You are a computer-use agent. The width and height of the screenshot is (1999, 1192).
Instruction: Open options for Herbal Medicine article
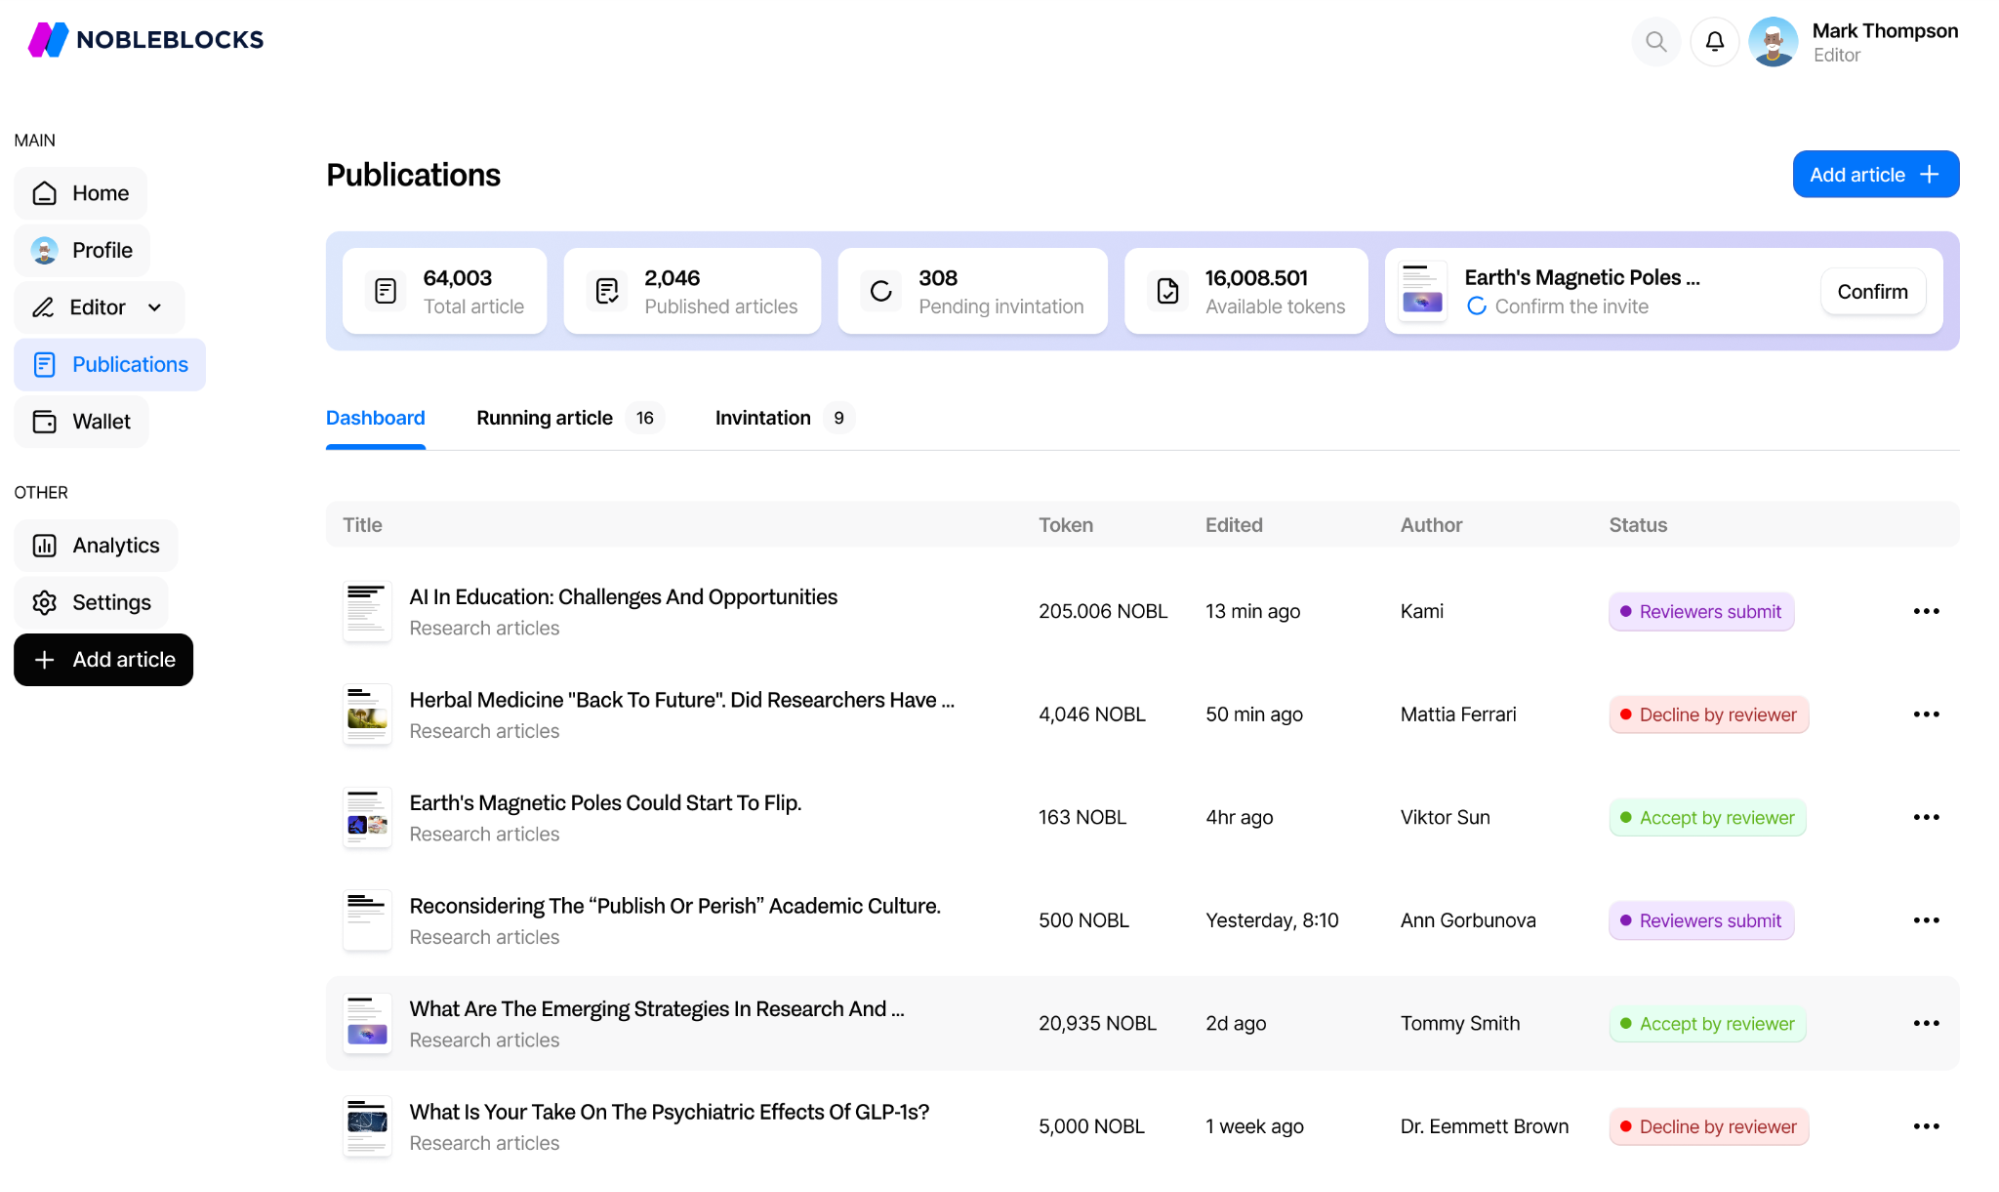pos(1927,714)
